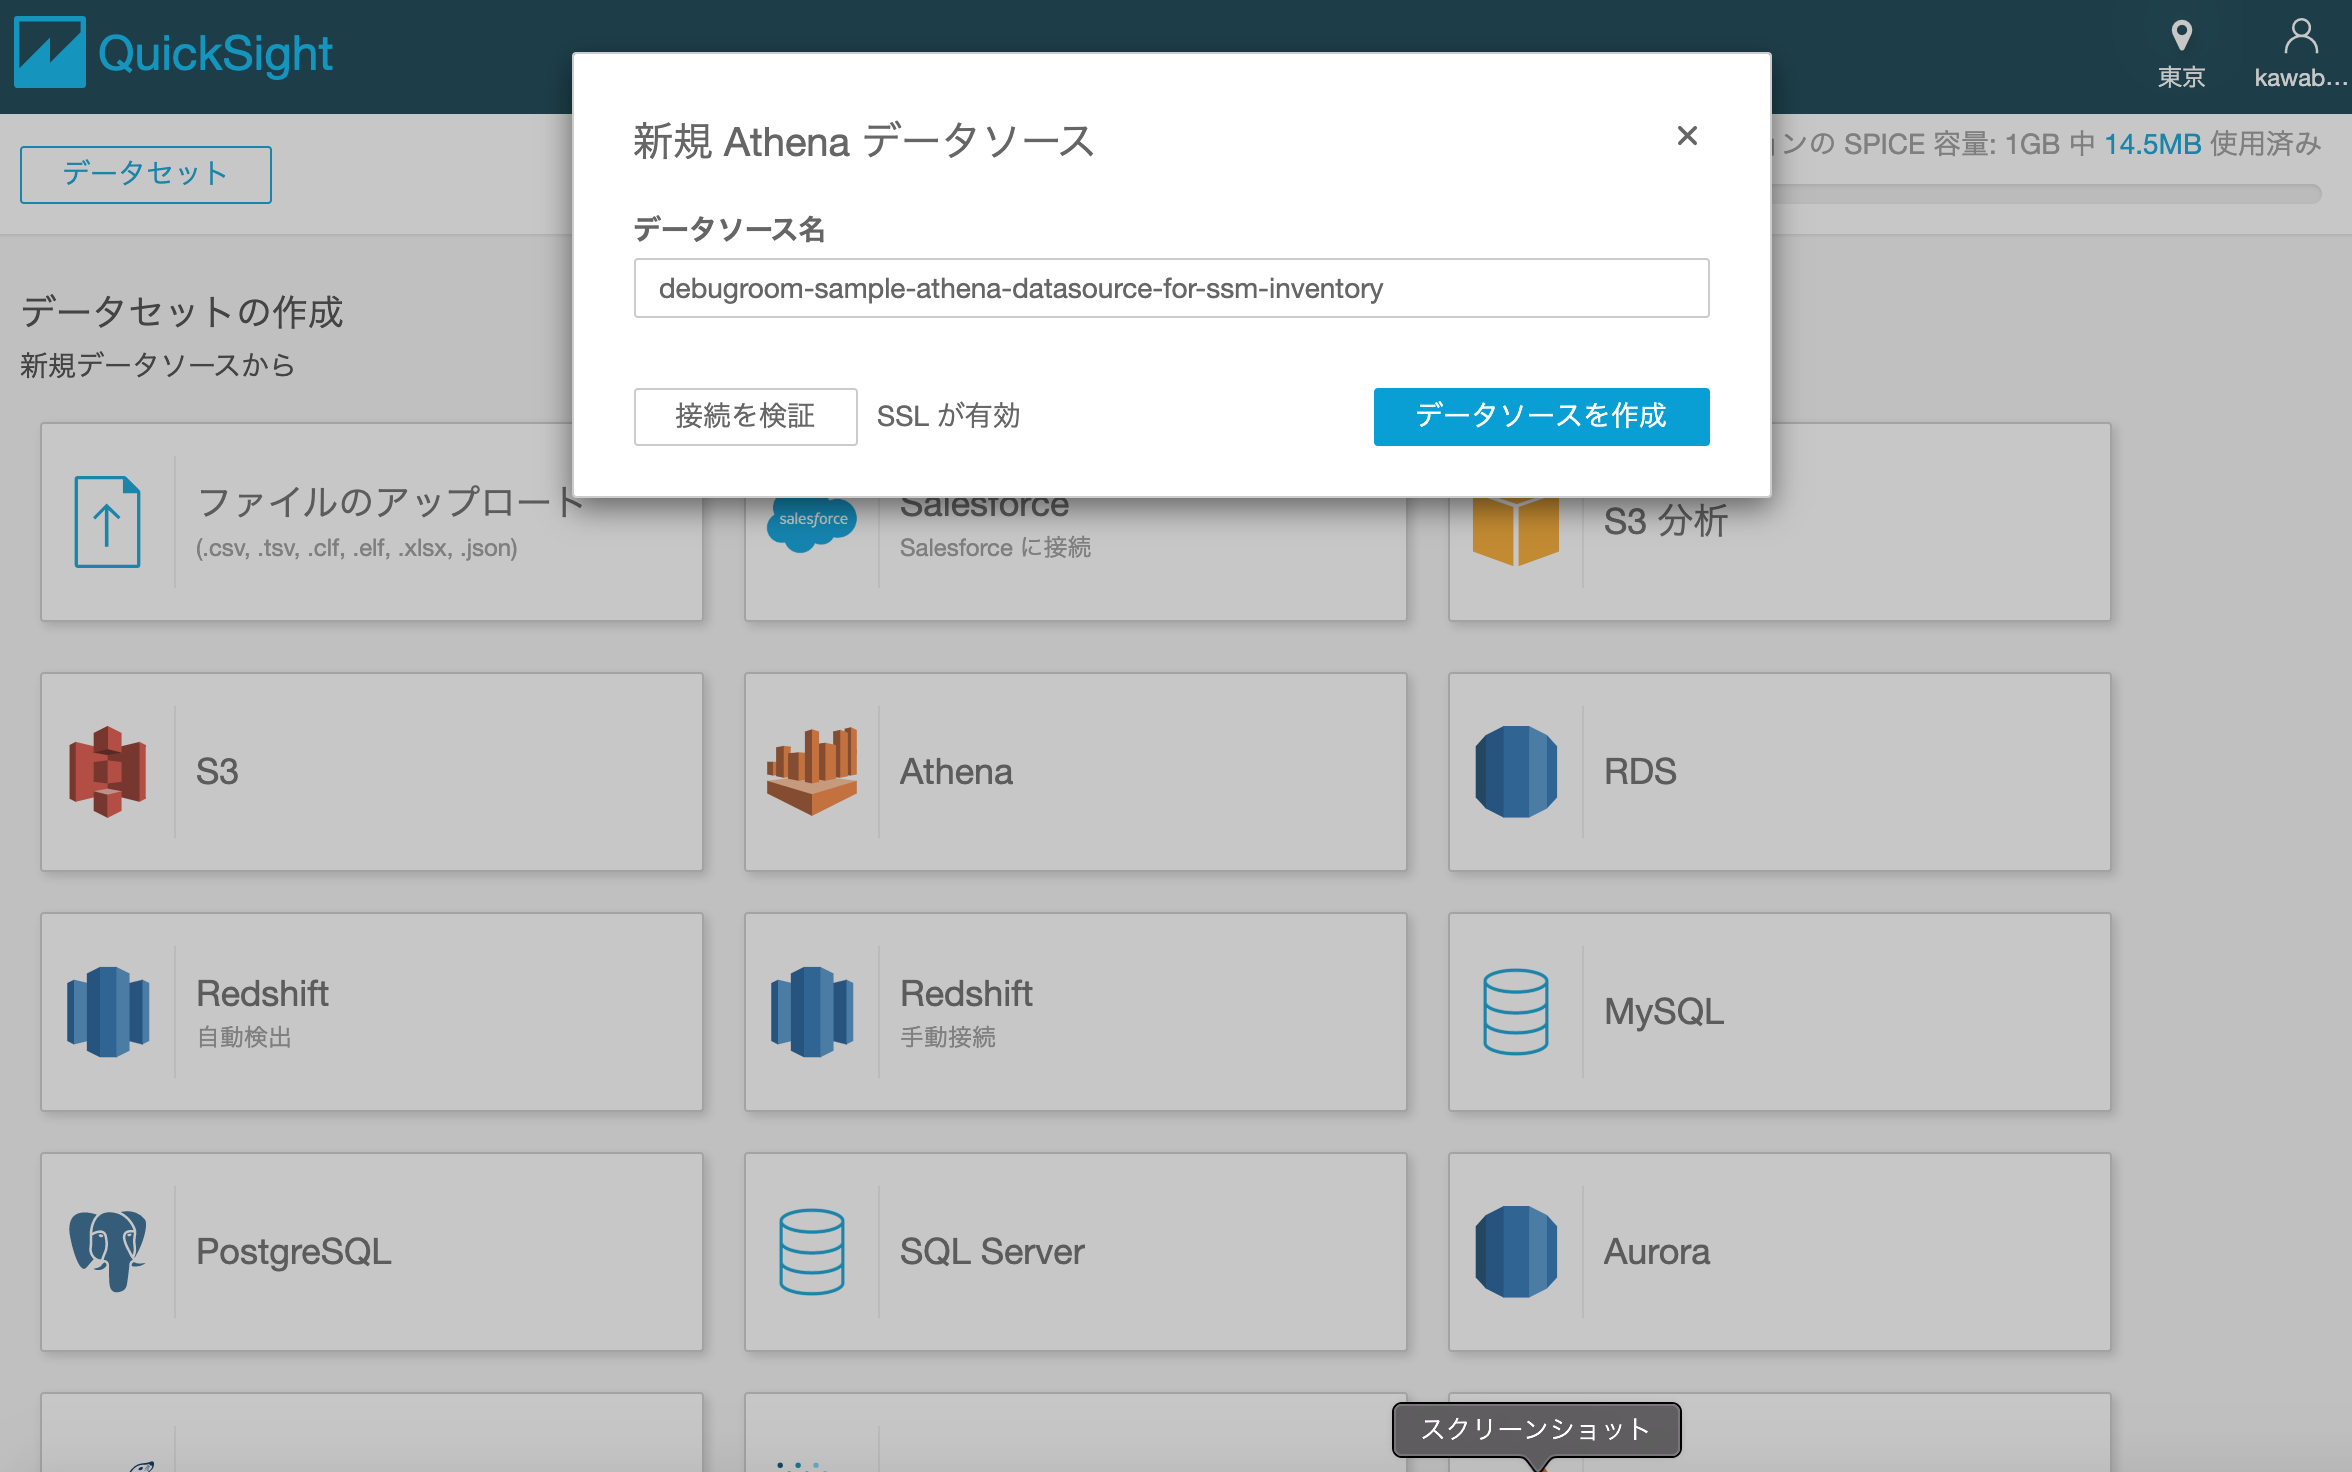Select the file upload arrow icon
Image resolution: width=2352 pixels, height=1472 pixels.
pos(107,522)
